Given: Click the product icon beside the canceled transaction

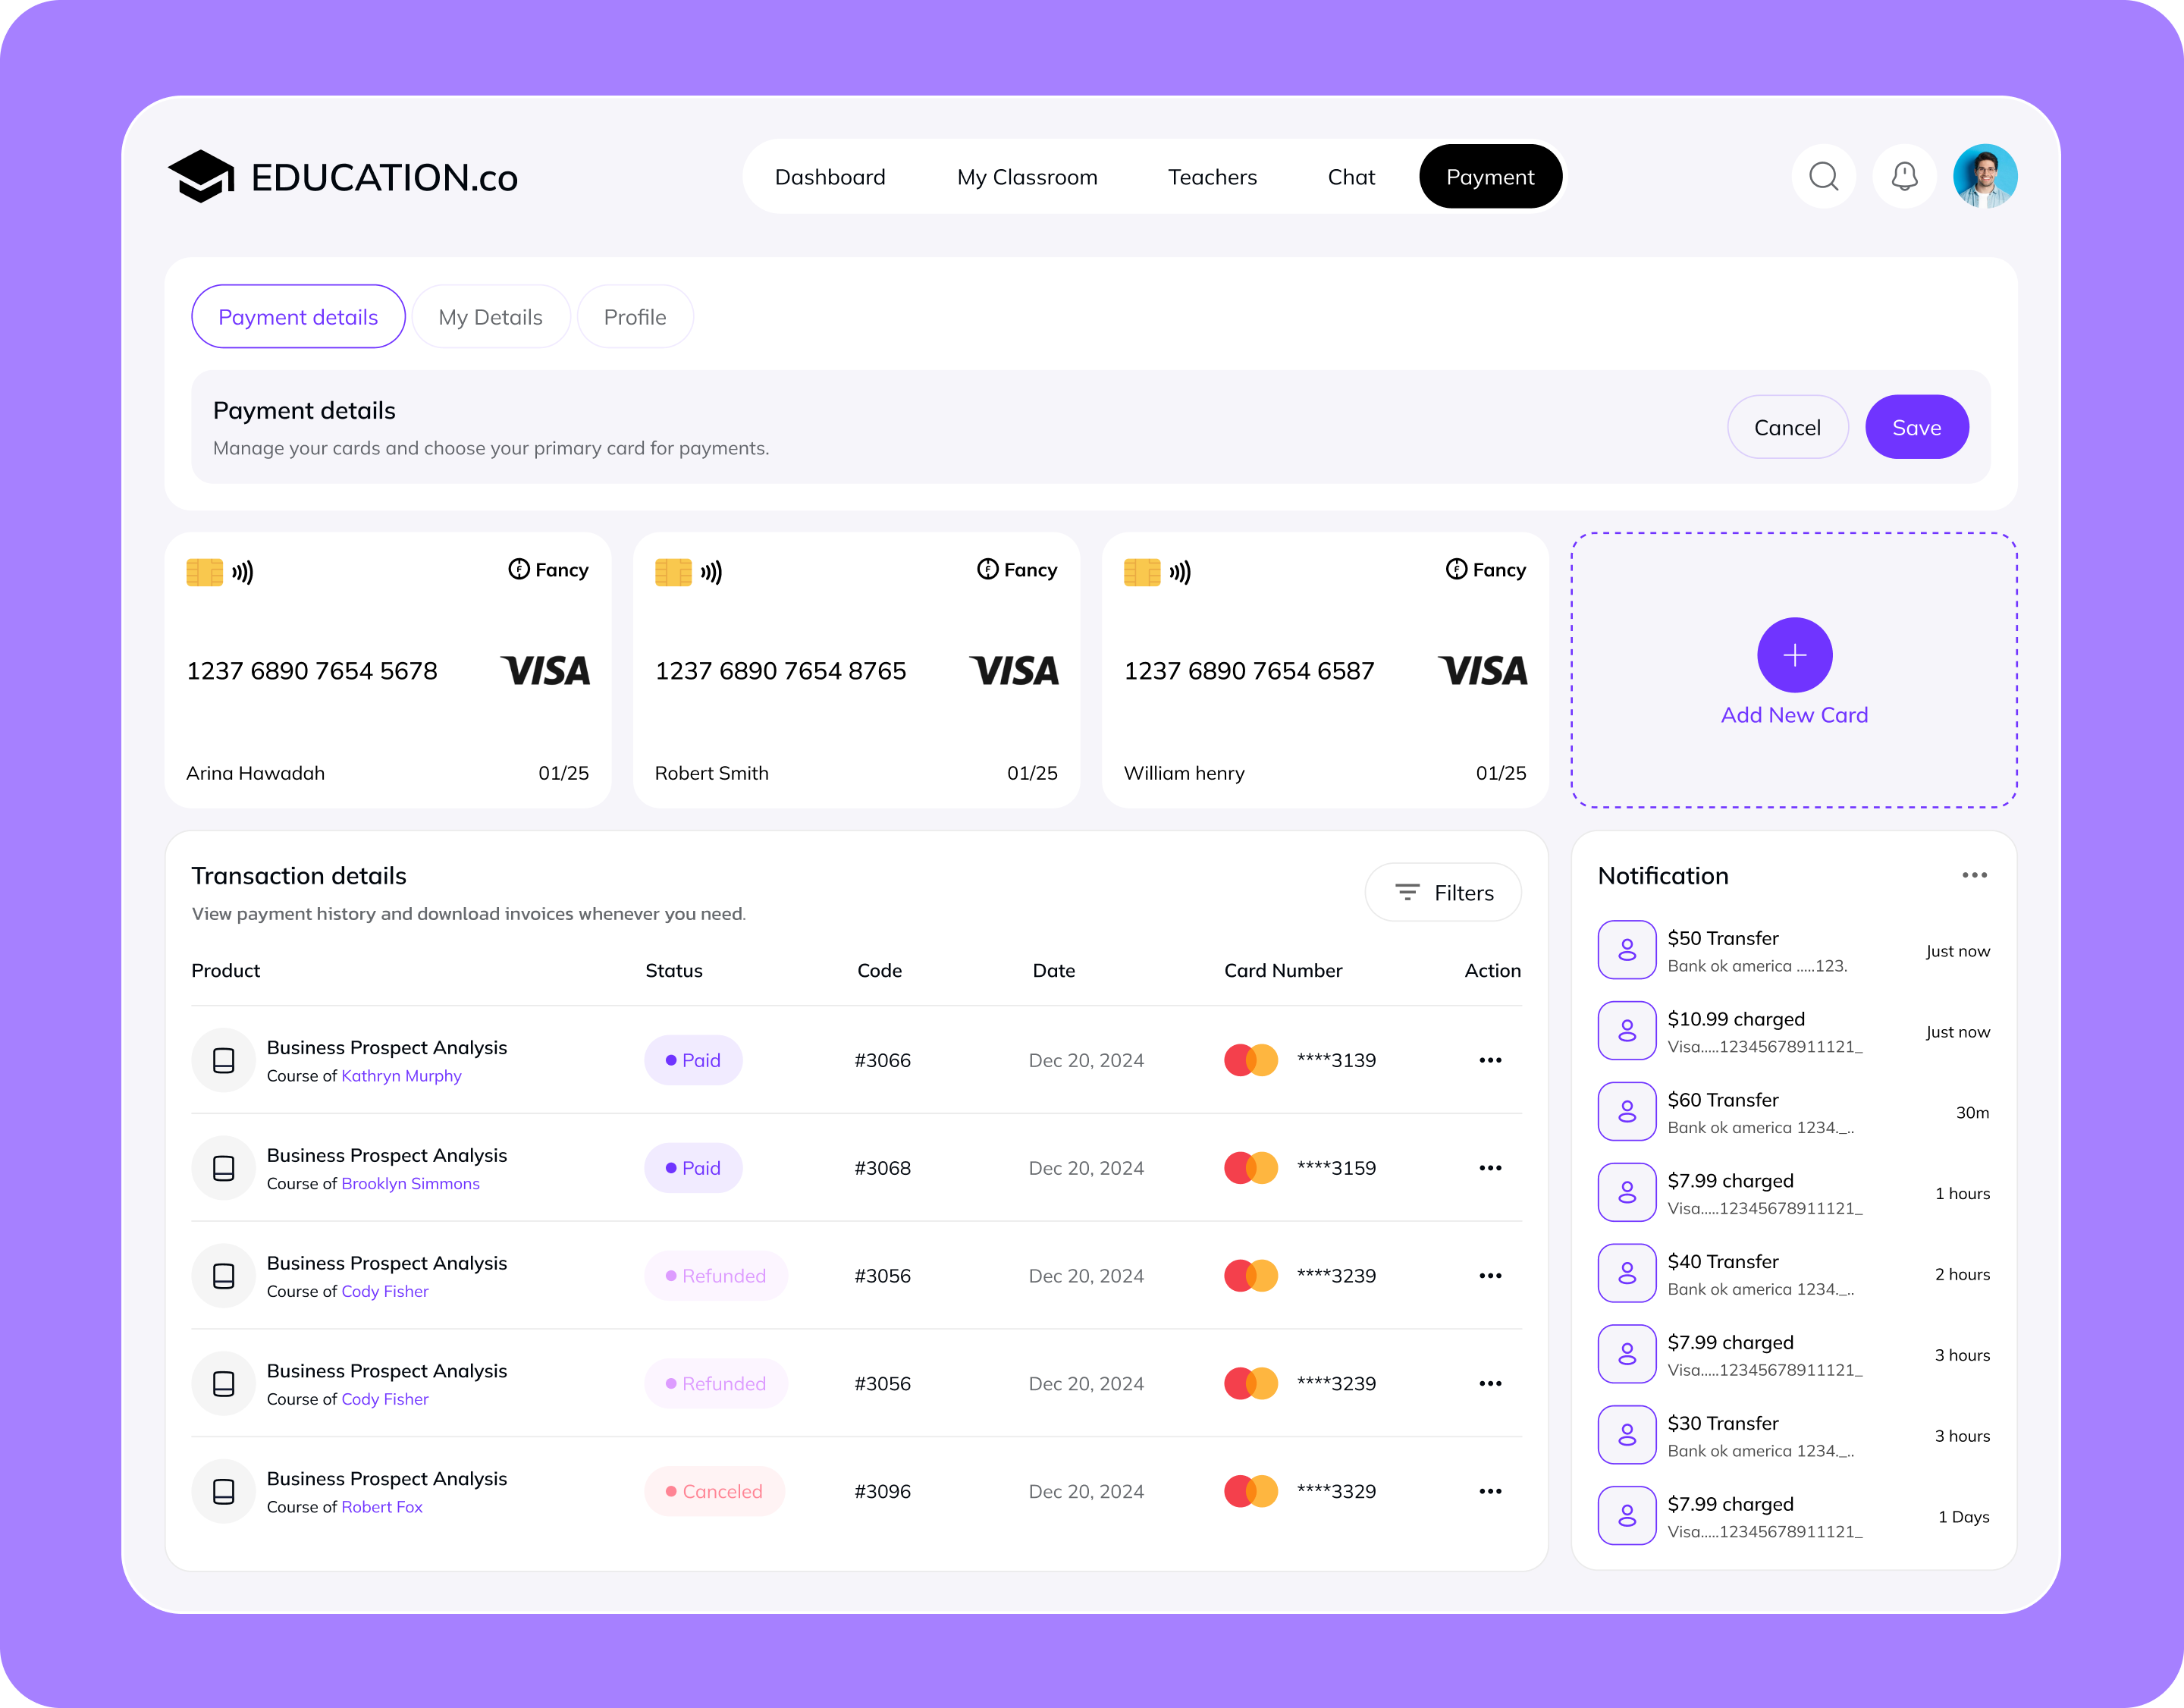Looking at the screenshot, I should pos(223,1491).
